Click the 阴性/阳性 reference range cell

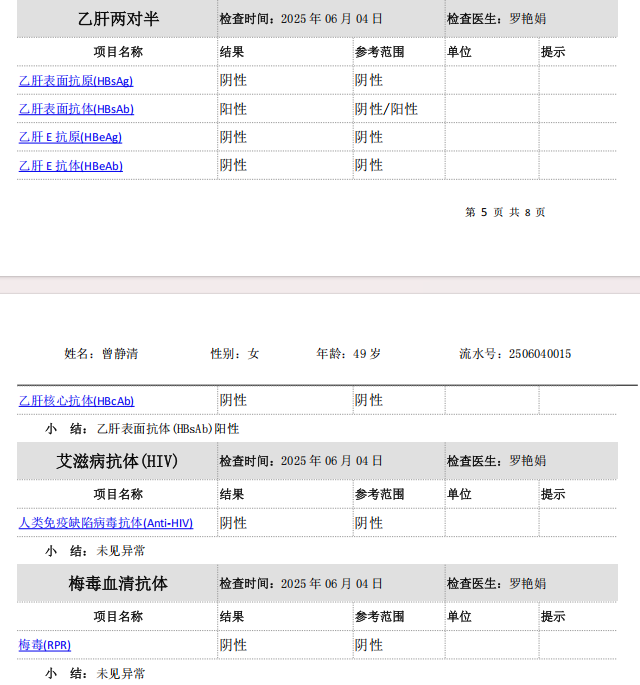(x=386, y=109)
